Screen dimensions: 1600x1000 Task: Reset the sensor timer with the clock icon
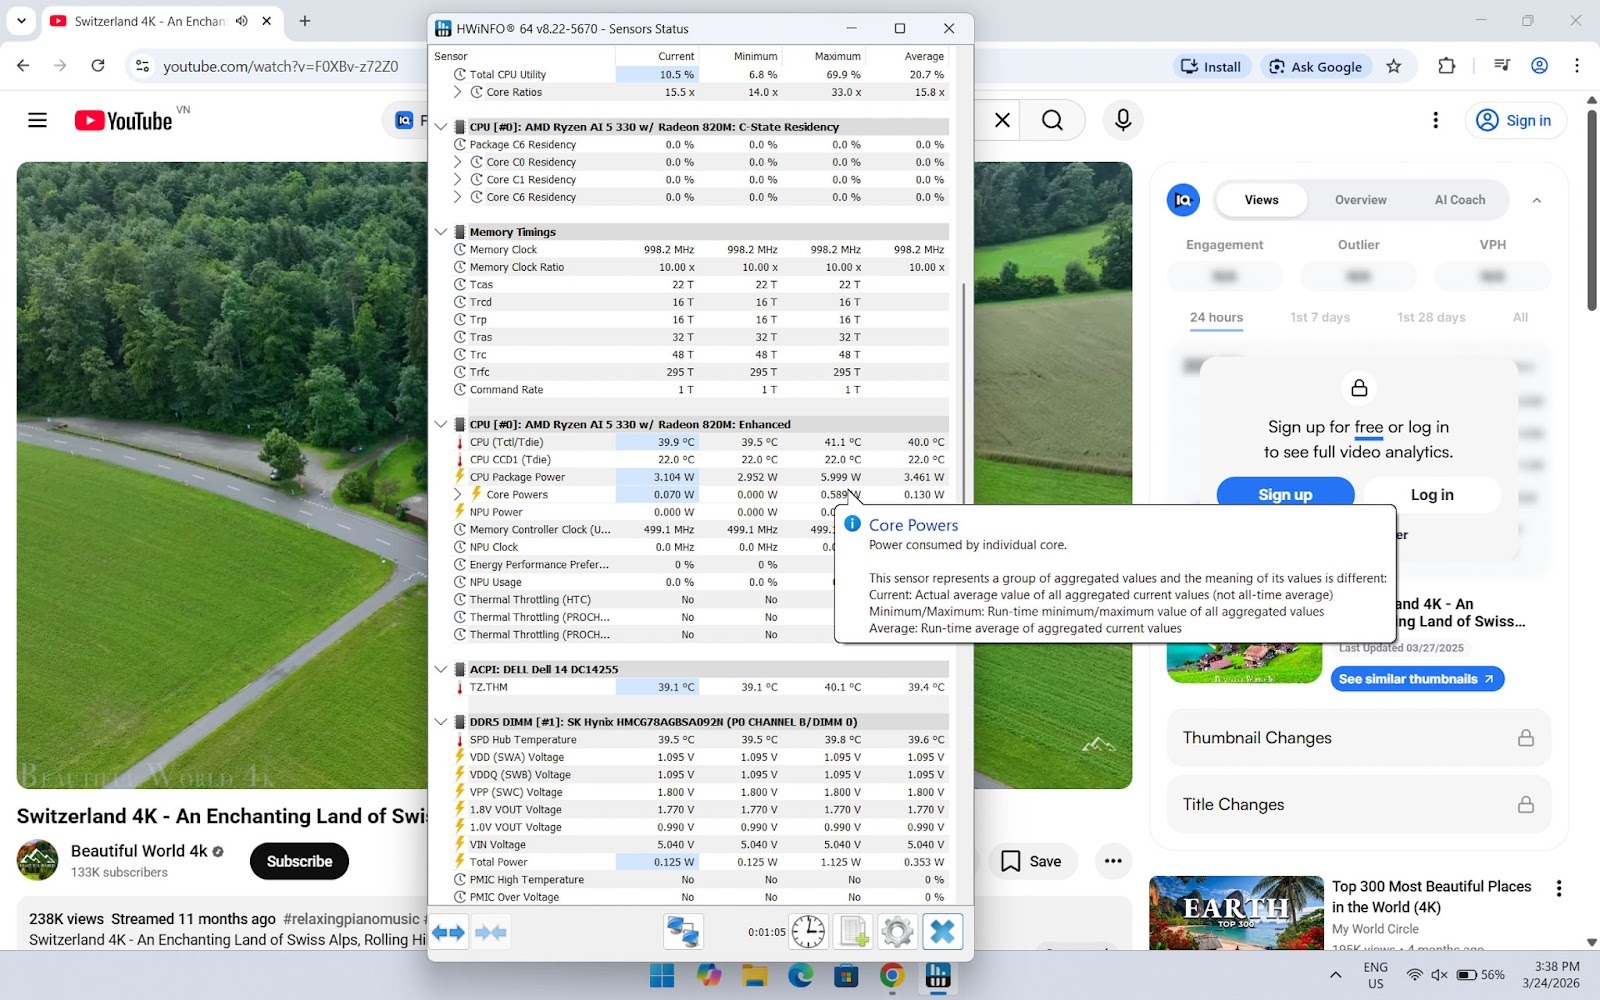808,932
